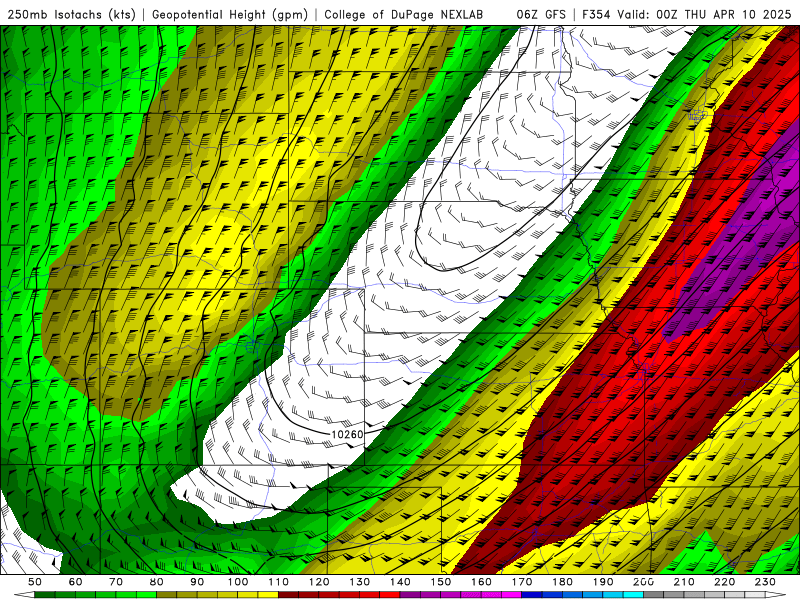Click the 210 value on the legend
800x600 pixels.
coord(684,582)
